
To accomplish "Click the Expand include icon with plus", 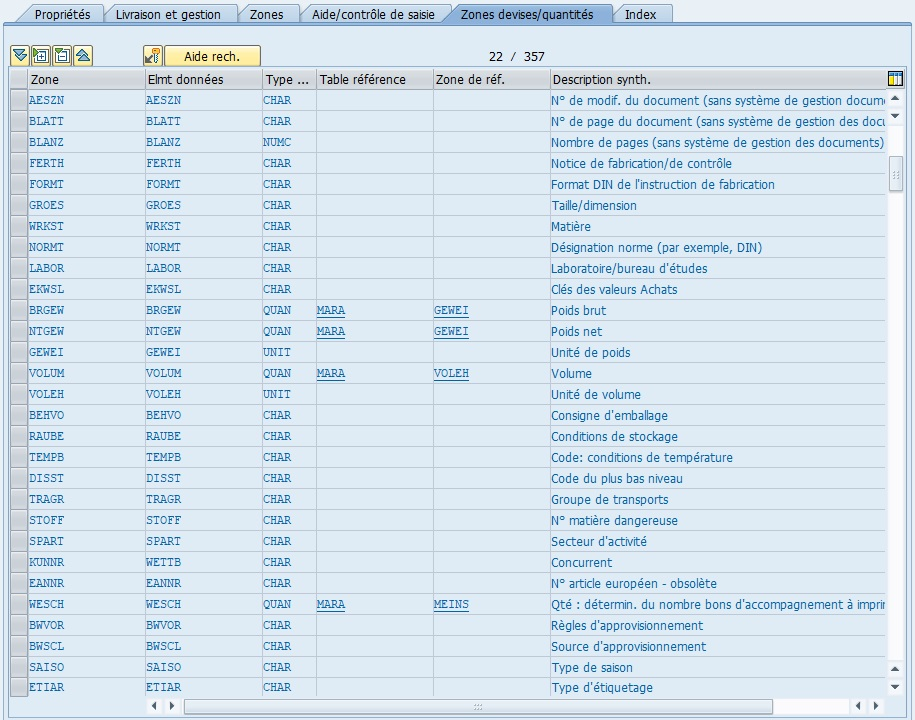I will click(41, 56).
